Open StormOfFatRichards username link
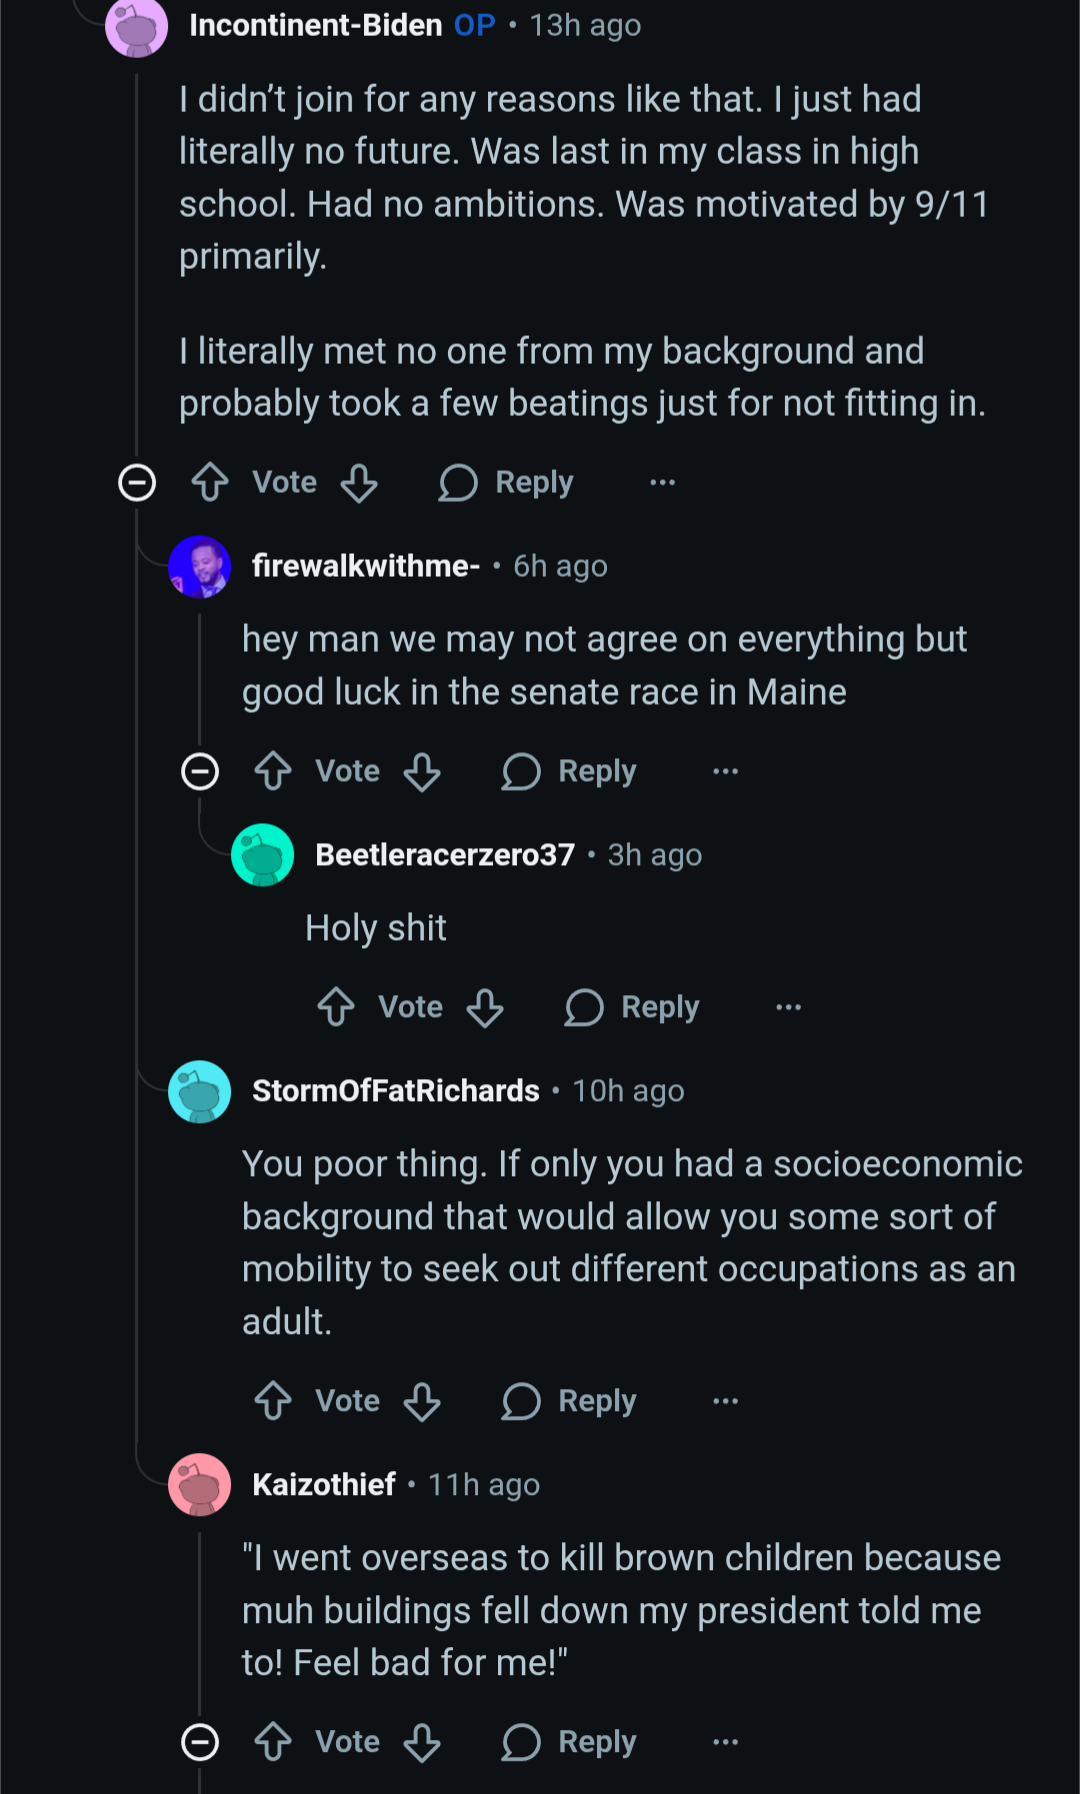Viewport: 1080px width, 1794px height. (395, 1090)
